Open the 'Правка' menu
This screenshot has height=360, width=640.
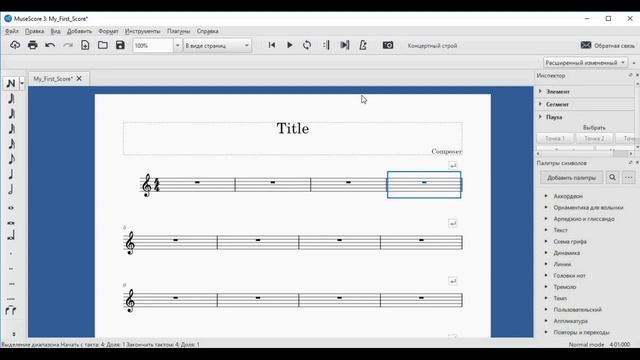coord(34,31)
